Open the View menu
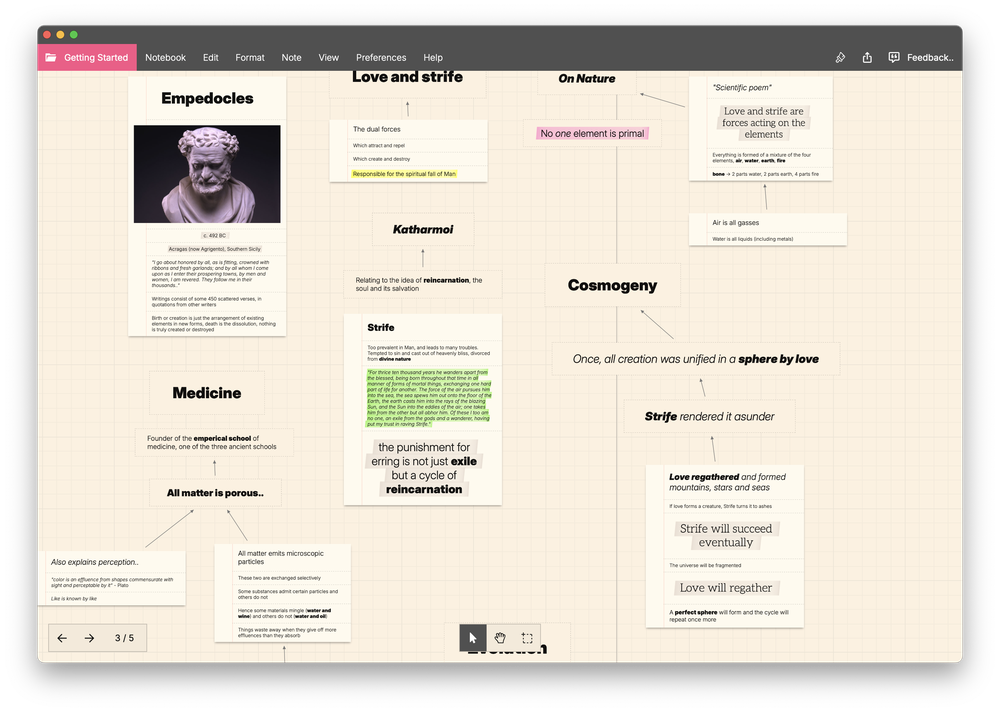 point(328,57)
